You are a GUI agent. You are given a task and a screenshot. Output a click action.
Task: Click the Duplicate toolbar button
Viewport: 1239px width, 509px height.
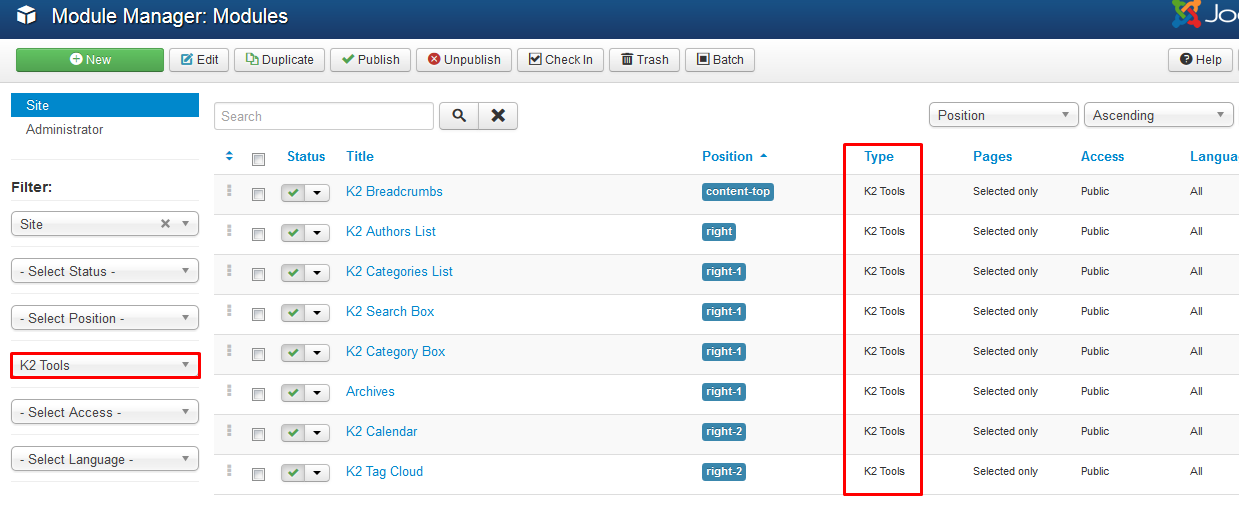280,60
